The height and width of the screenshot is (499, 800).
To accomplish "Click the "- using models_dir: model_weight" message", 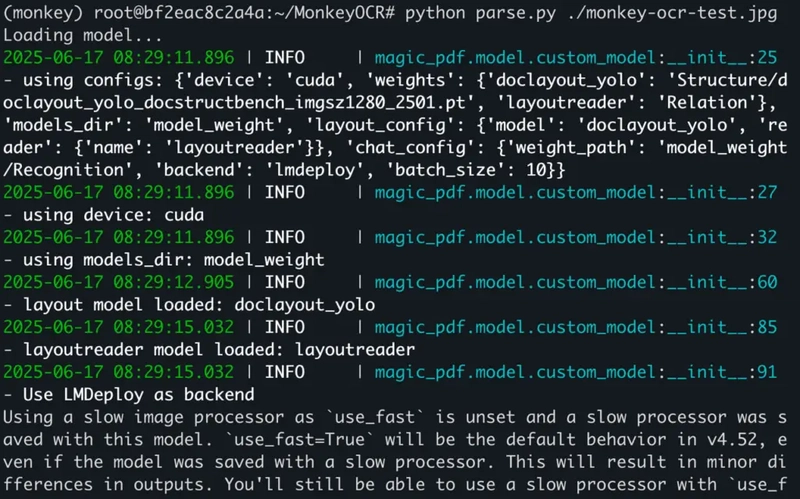I will (x=164, y=260).
